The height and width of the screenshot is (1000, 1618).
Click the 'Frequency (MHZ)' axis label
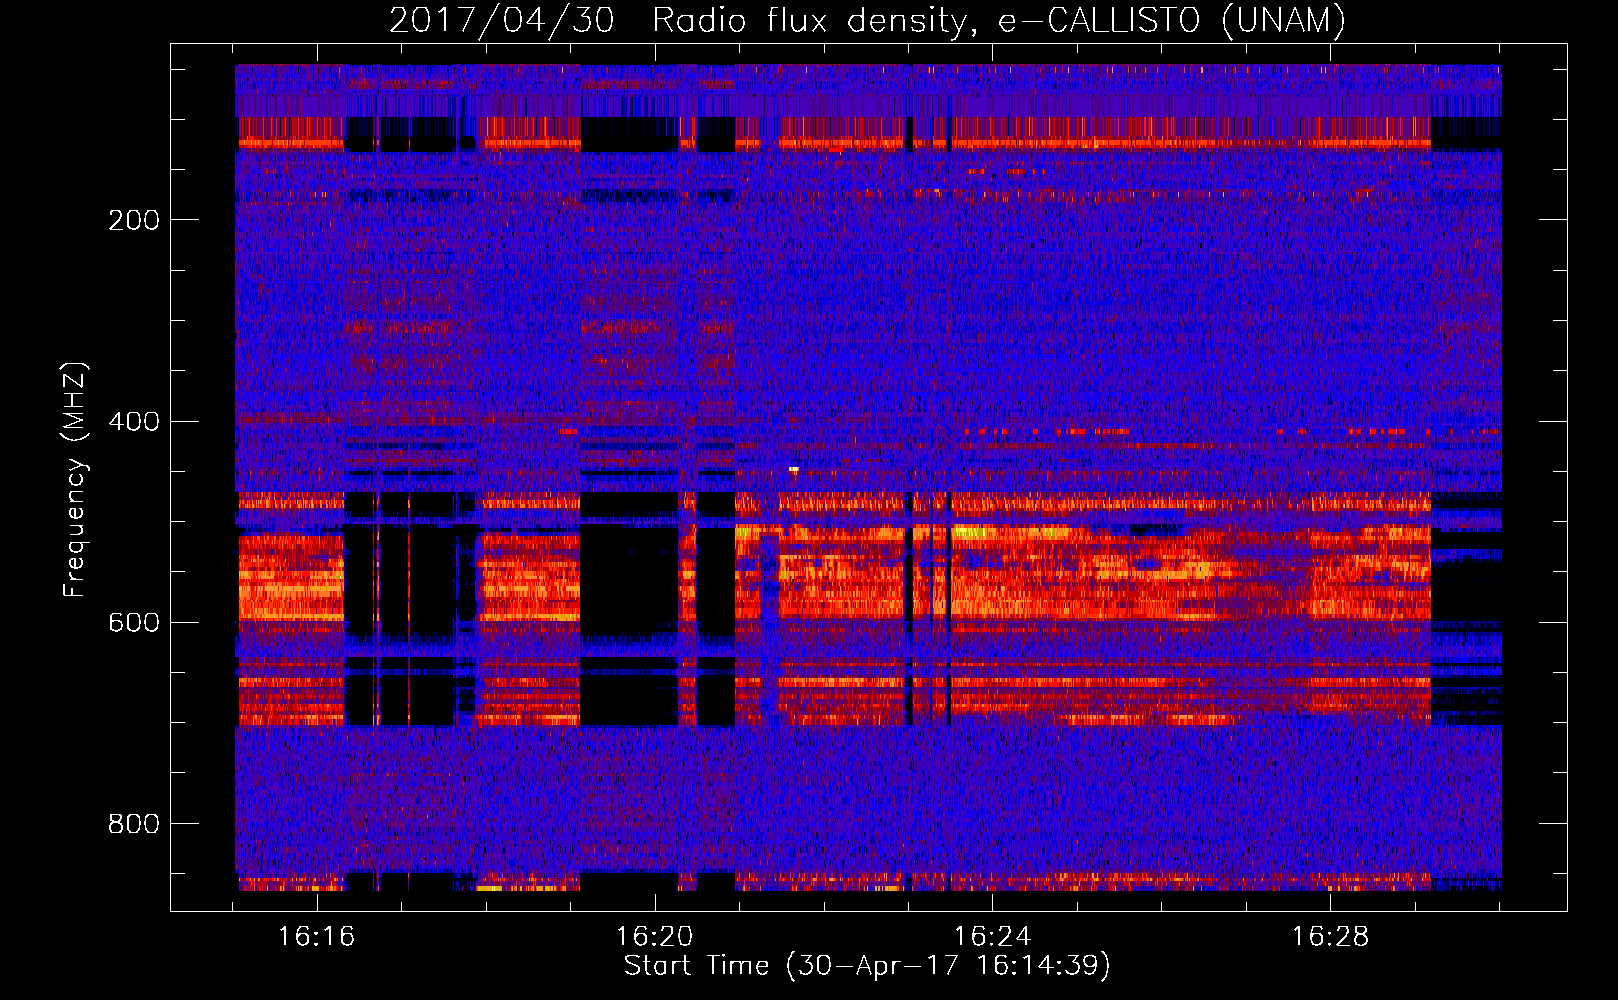point(75,480)
